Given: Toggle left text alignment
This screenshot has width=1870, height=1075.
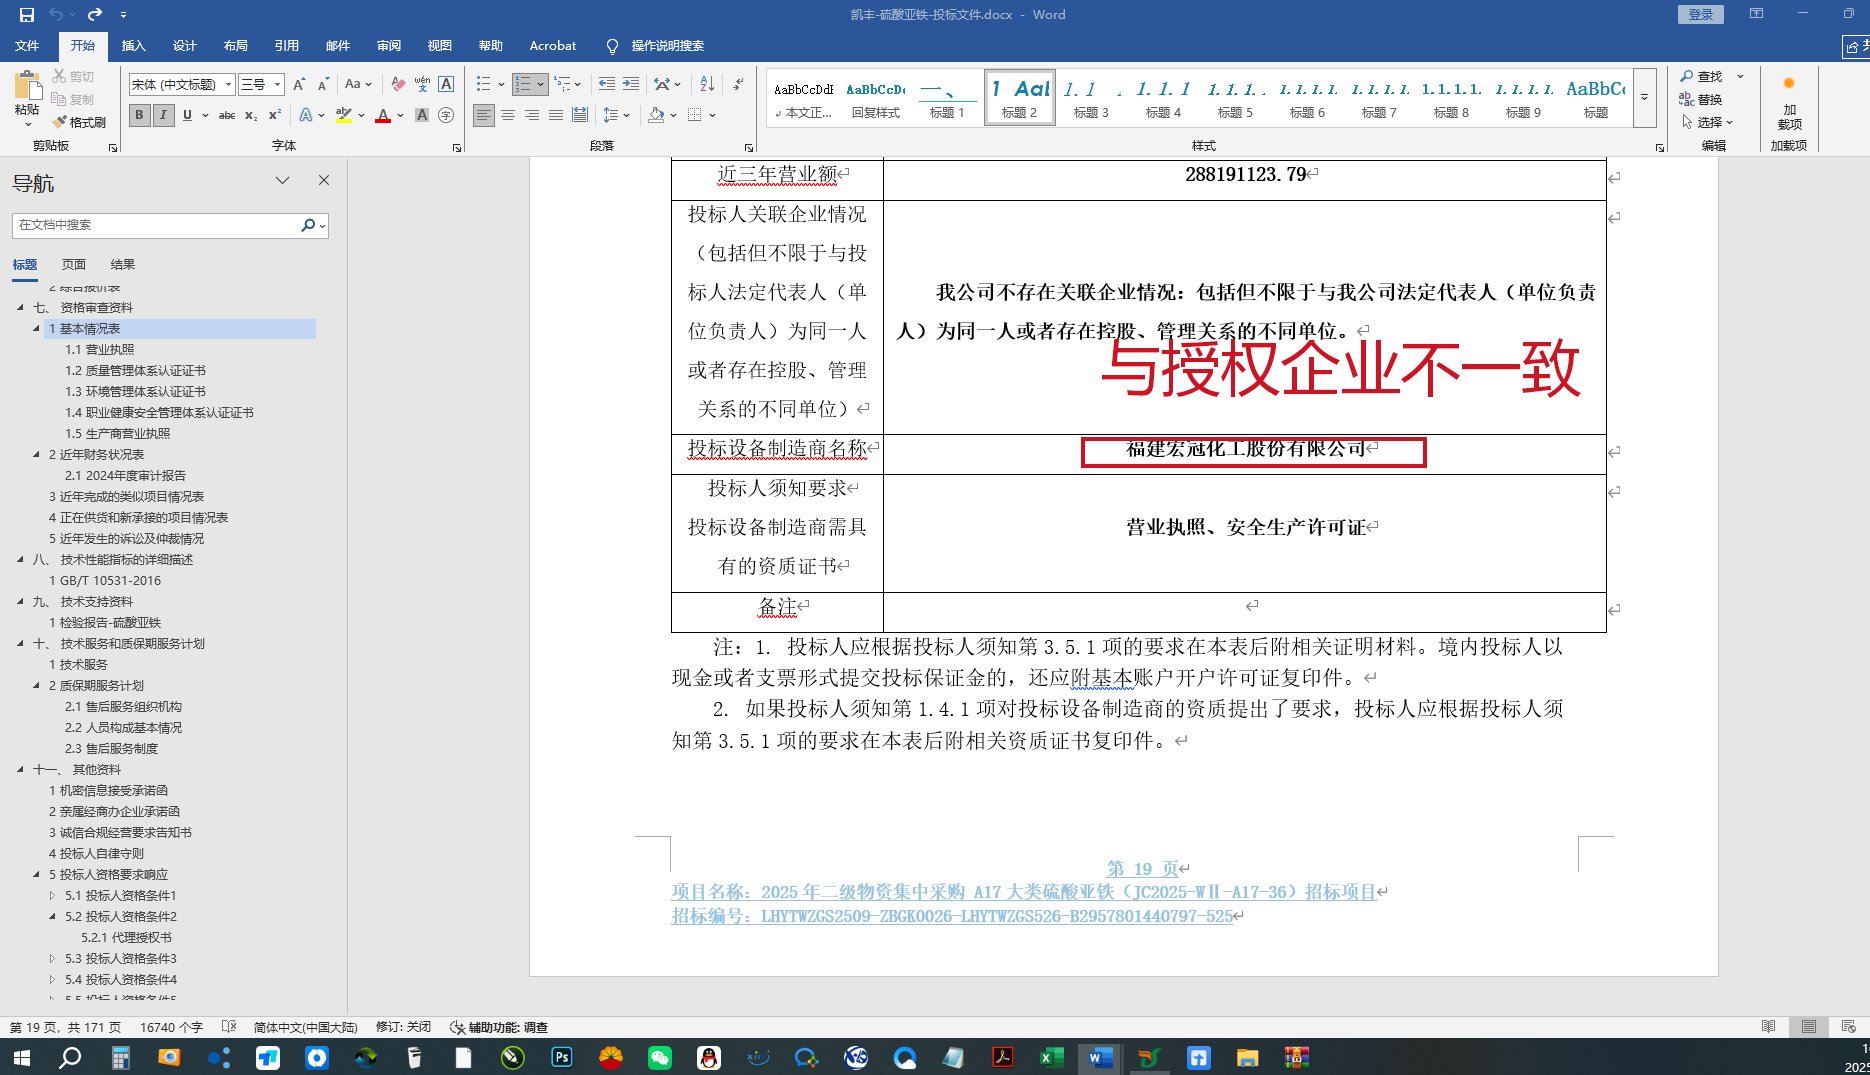Looking at the screenshot, I should pos(484,116).
